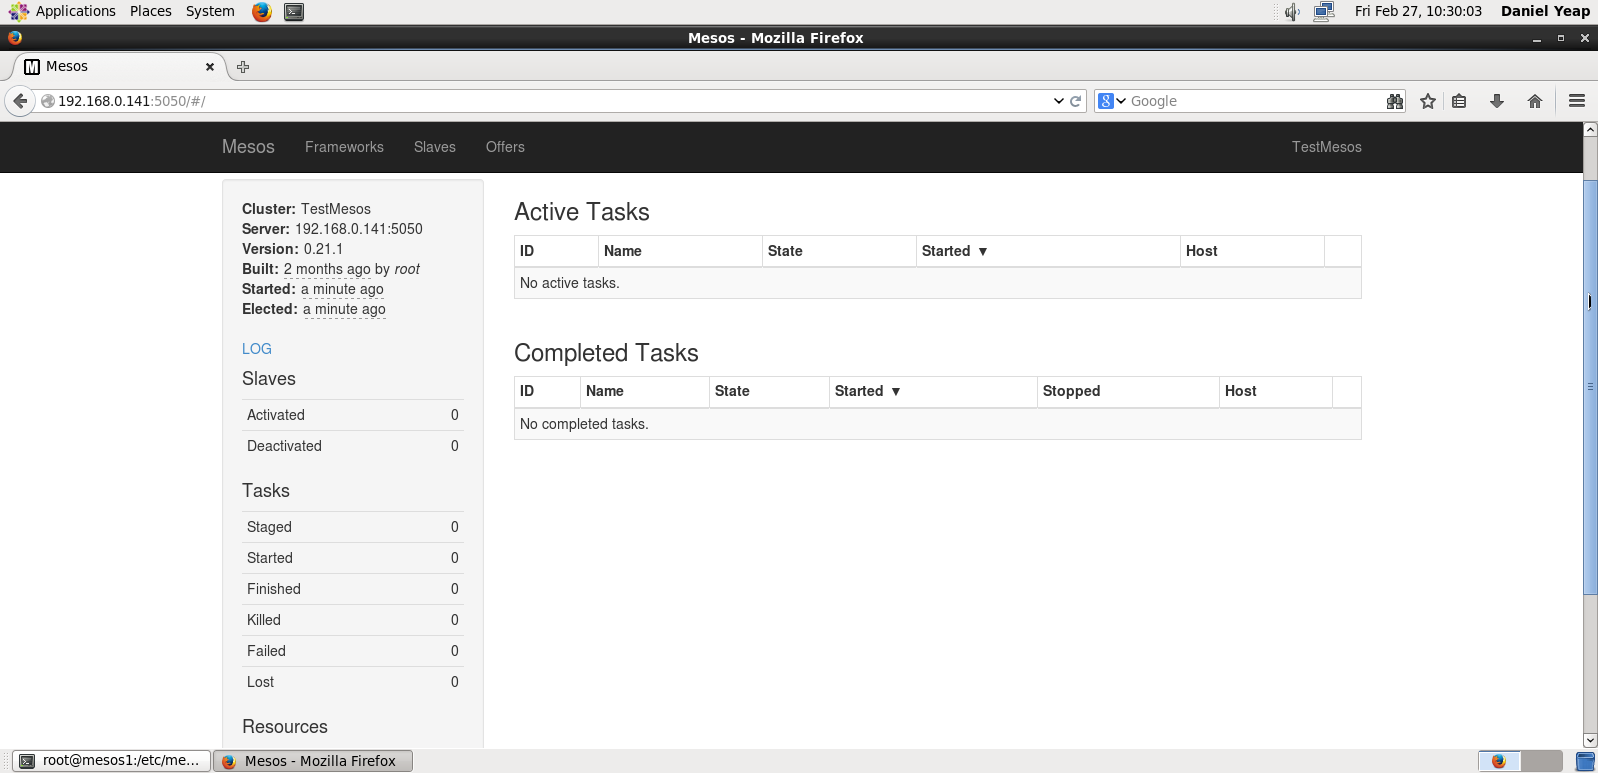Image resolution: width=1598 pixels, height=773 pixels.
Task: Open the URL history dropdown arrow
Action: [x=1059, y=101]
